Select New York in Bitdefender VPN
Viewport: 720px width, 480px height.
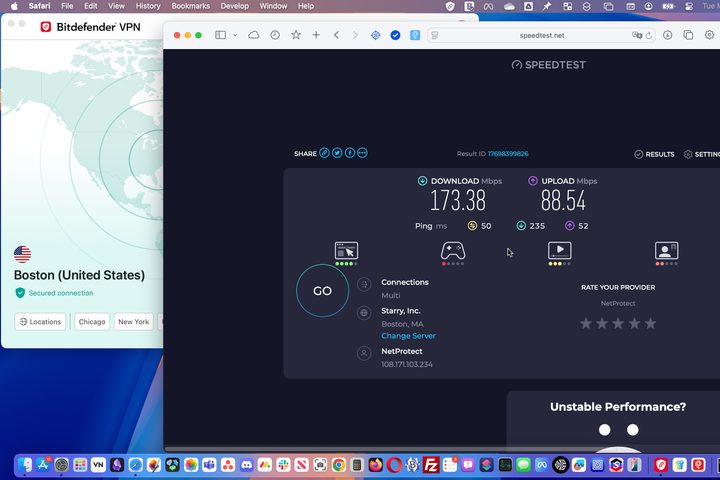click(x=134, y=322)
